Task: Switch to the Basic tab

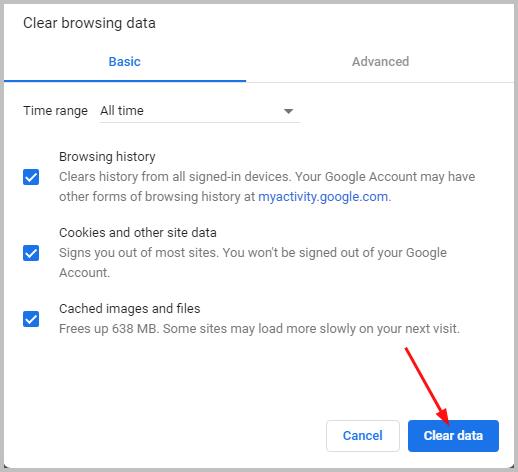Action: click(x=125, y=62)
